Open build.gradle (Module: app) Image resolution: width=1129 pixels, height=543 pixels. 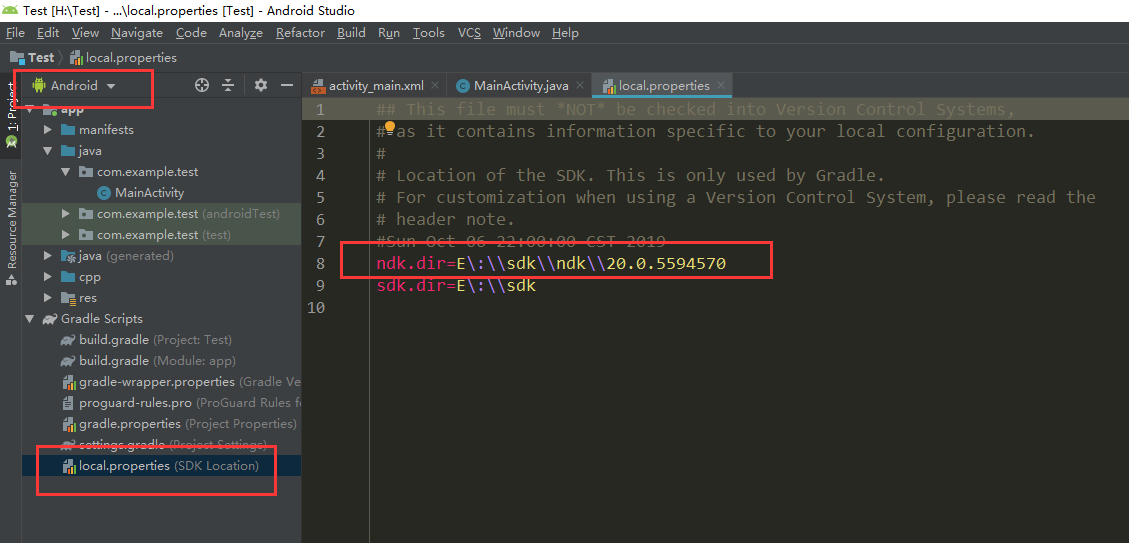click(148, 361)
